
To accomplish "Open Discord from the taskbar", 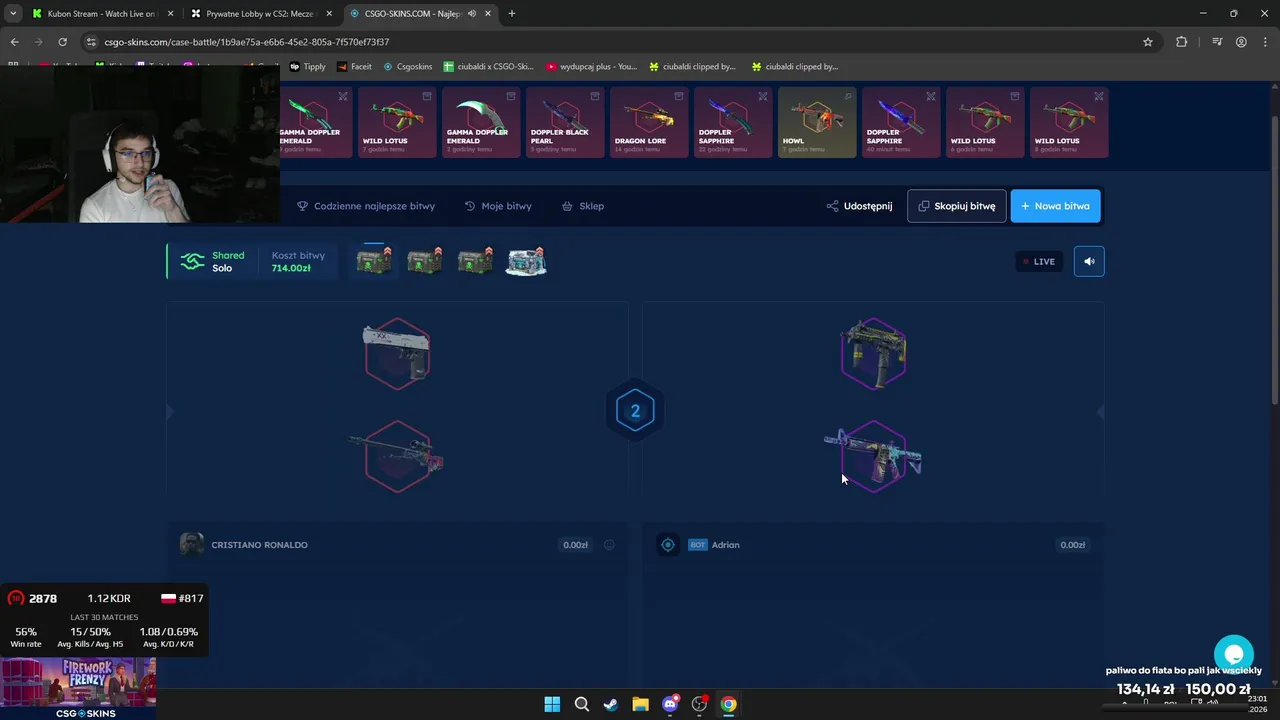I will point(670,704).
